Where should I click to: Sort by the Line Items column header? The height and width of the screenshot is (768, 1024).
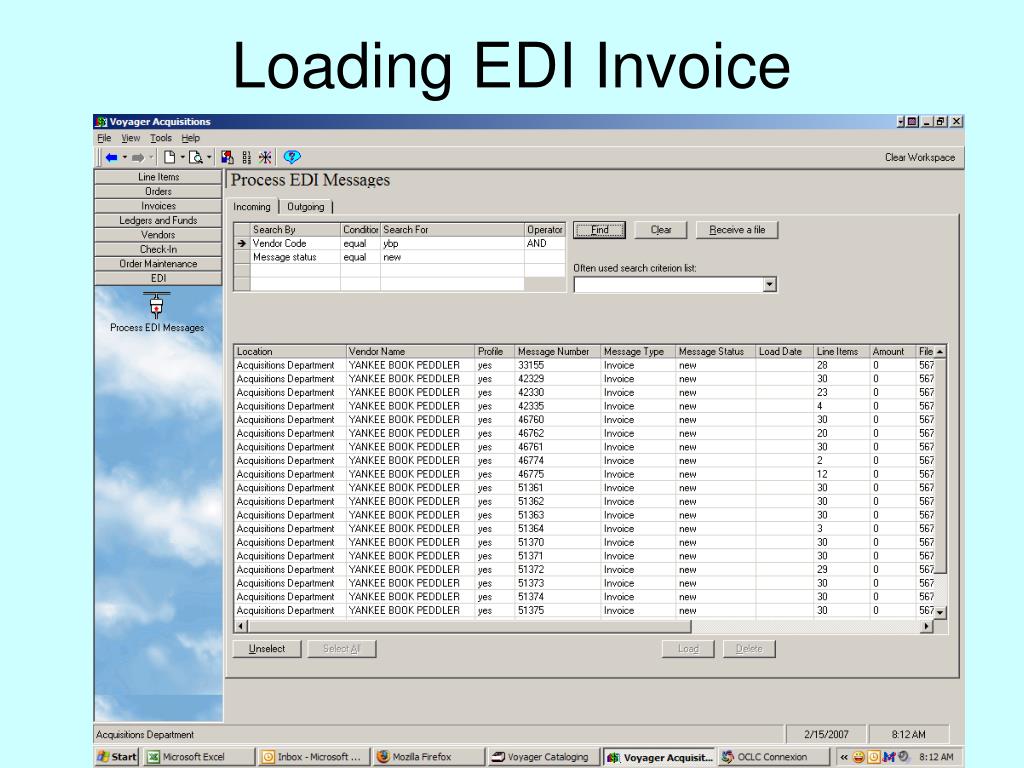(x=841, y=351)
